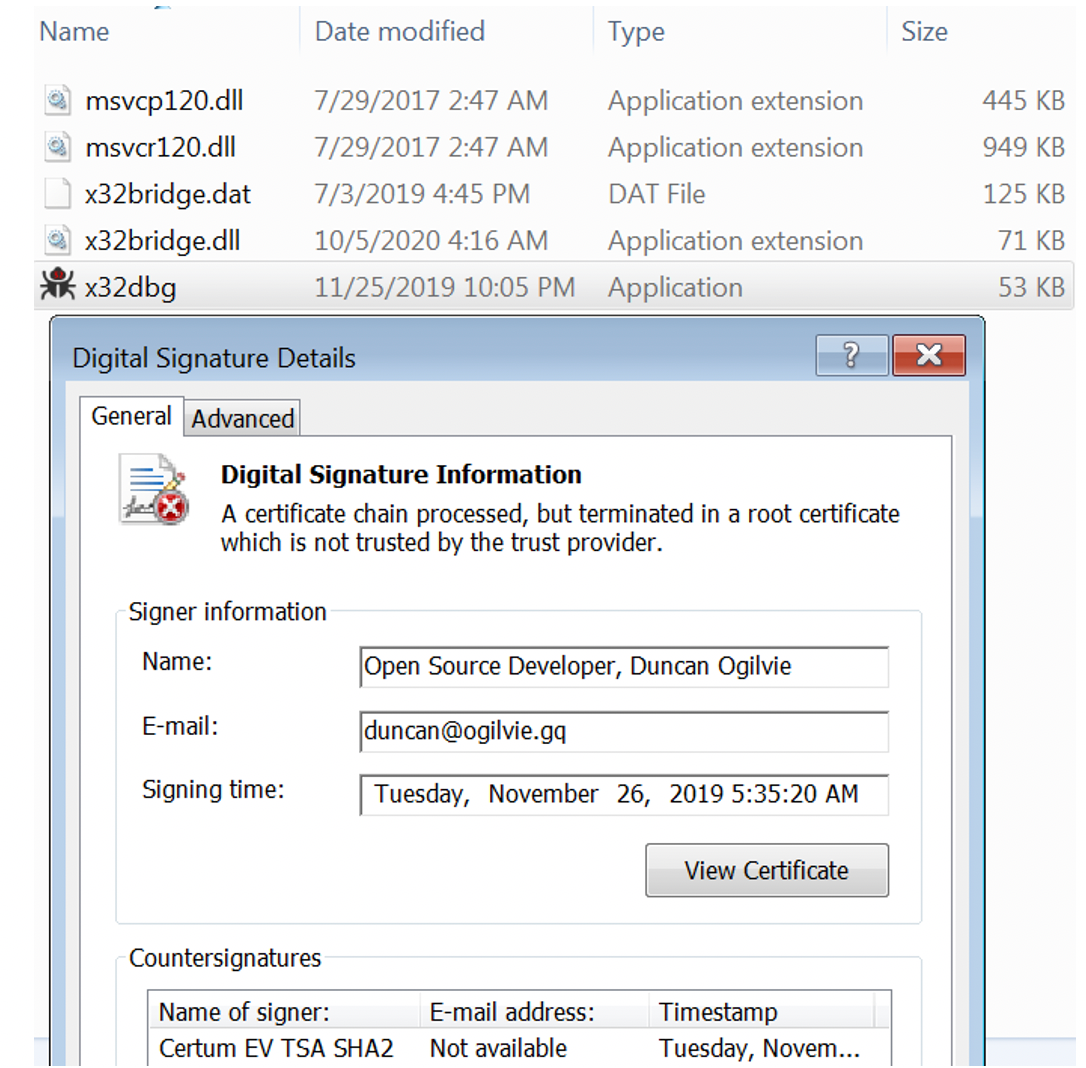This screenshot has width=1086, height=1068.
Task: Click the 'Tuesday, Novem...' timestamp cell
Action: (x=759, y=1048)
